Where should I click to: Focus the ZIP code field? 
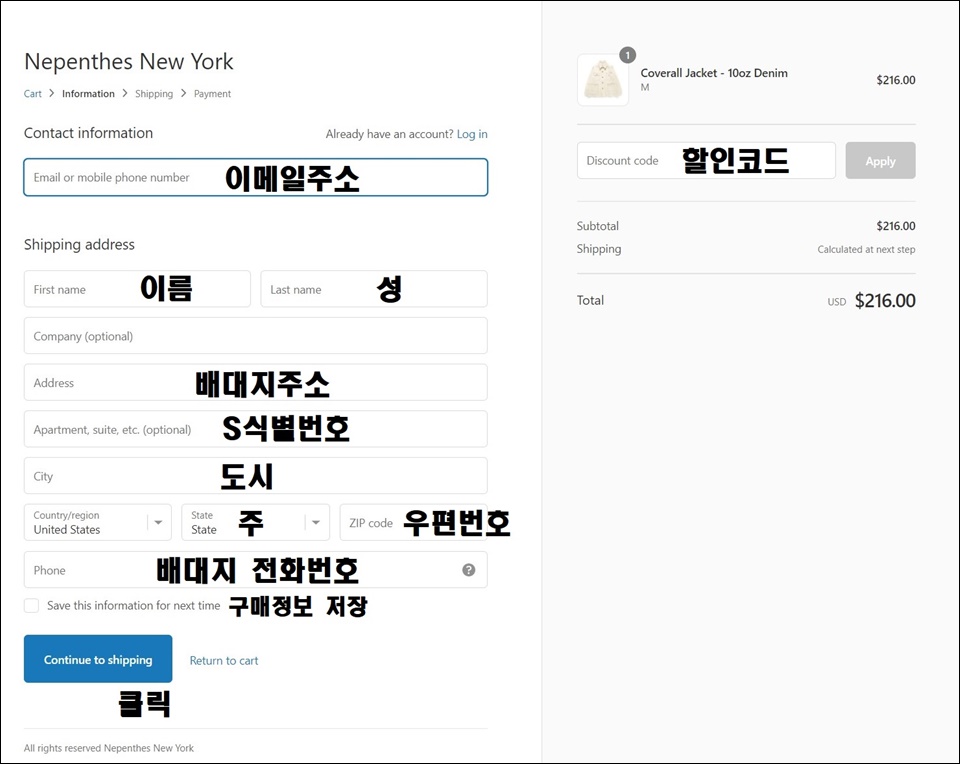point(414,522)
